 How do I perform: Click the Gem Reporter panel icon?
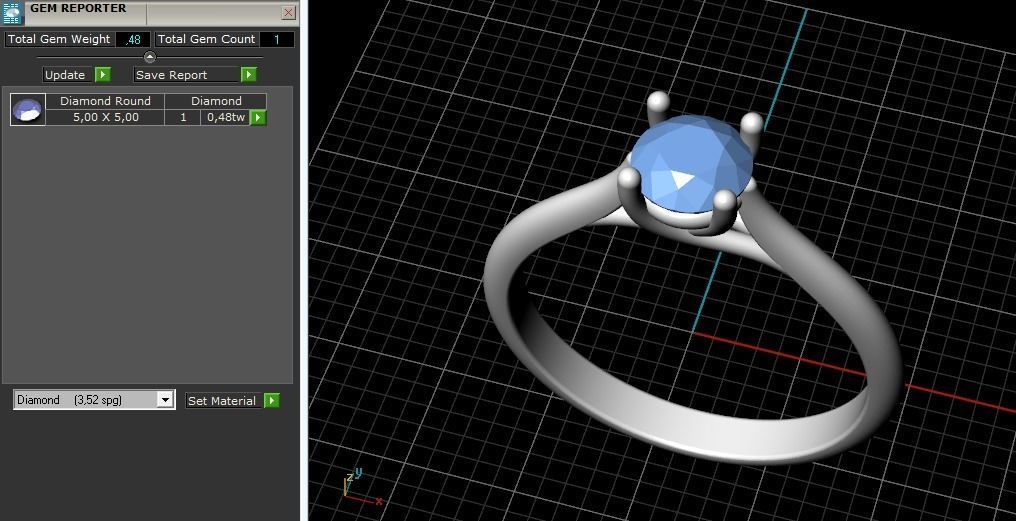click(12, 12)
